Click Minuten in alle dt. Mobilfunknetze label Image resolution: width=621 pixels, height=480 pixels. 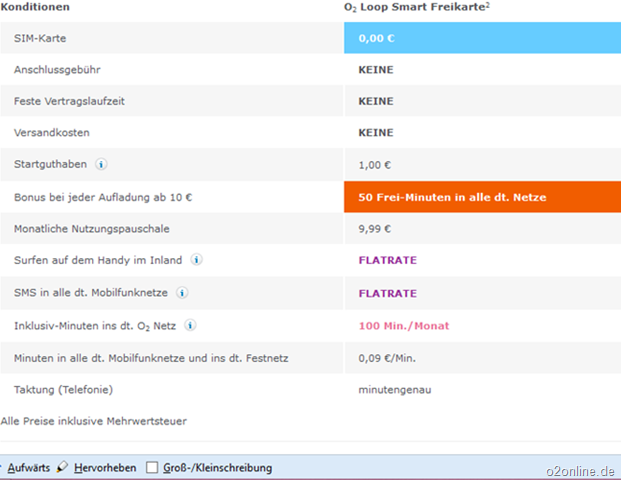tap(151, 358)
